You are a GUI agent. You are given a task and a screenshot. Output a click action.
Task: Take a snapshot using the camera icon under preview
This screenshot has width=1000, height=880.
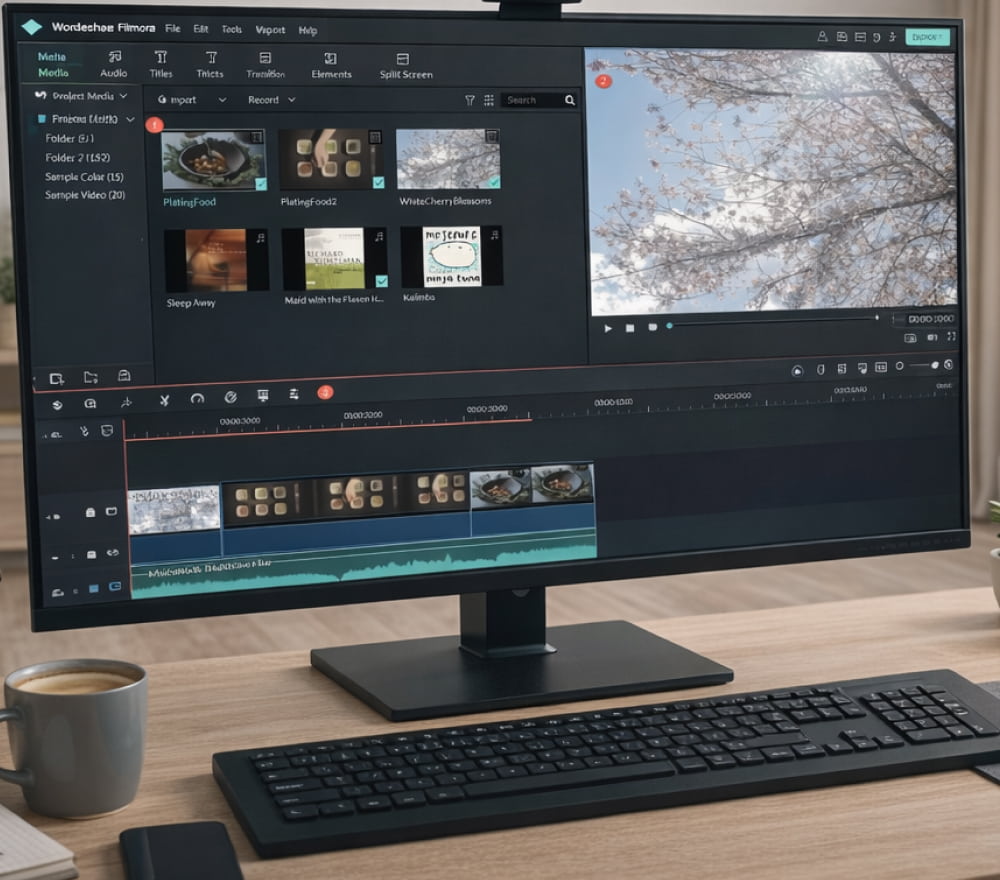coord(930,337)
